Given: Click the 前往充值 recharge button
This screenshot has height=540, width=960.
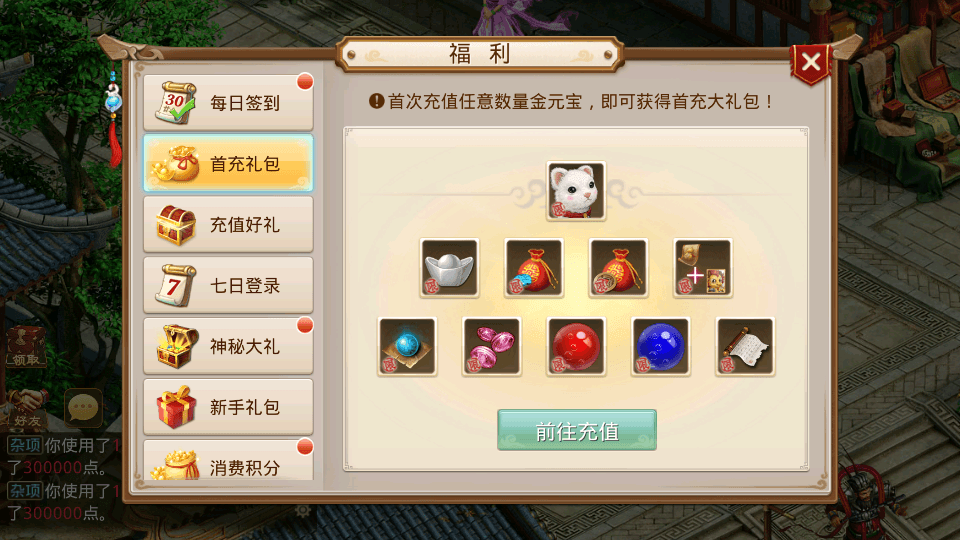Looking at the screenshot, I should (577, 430).
